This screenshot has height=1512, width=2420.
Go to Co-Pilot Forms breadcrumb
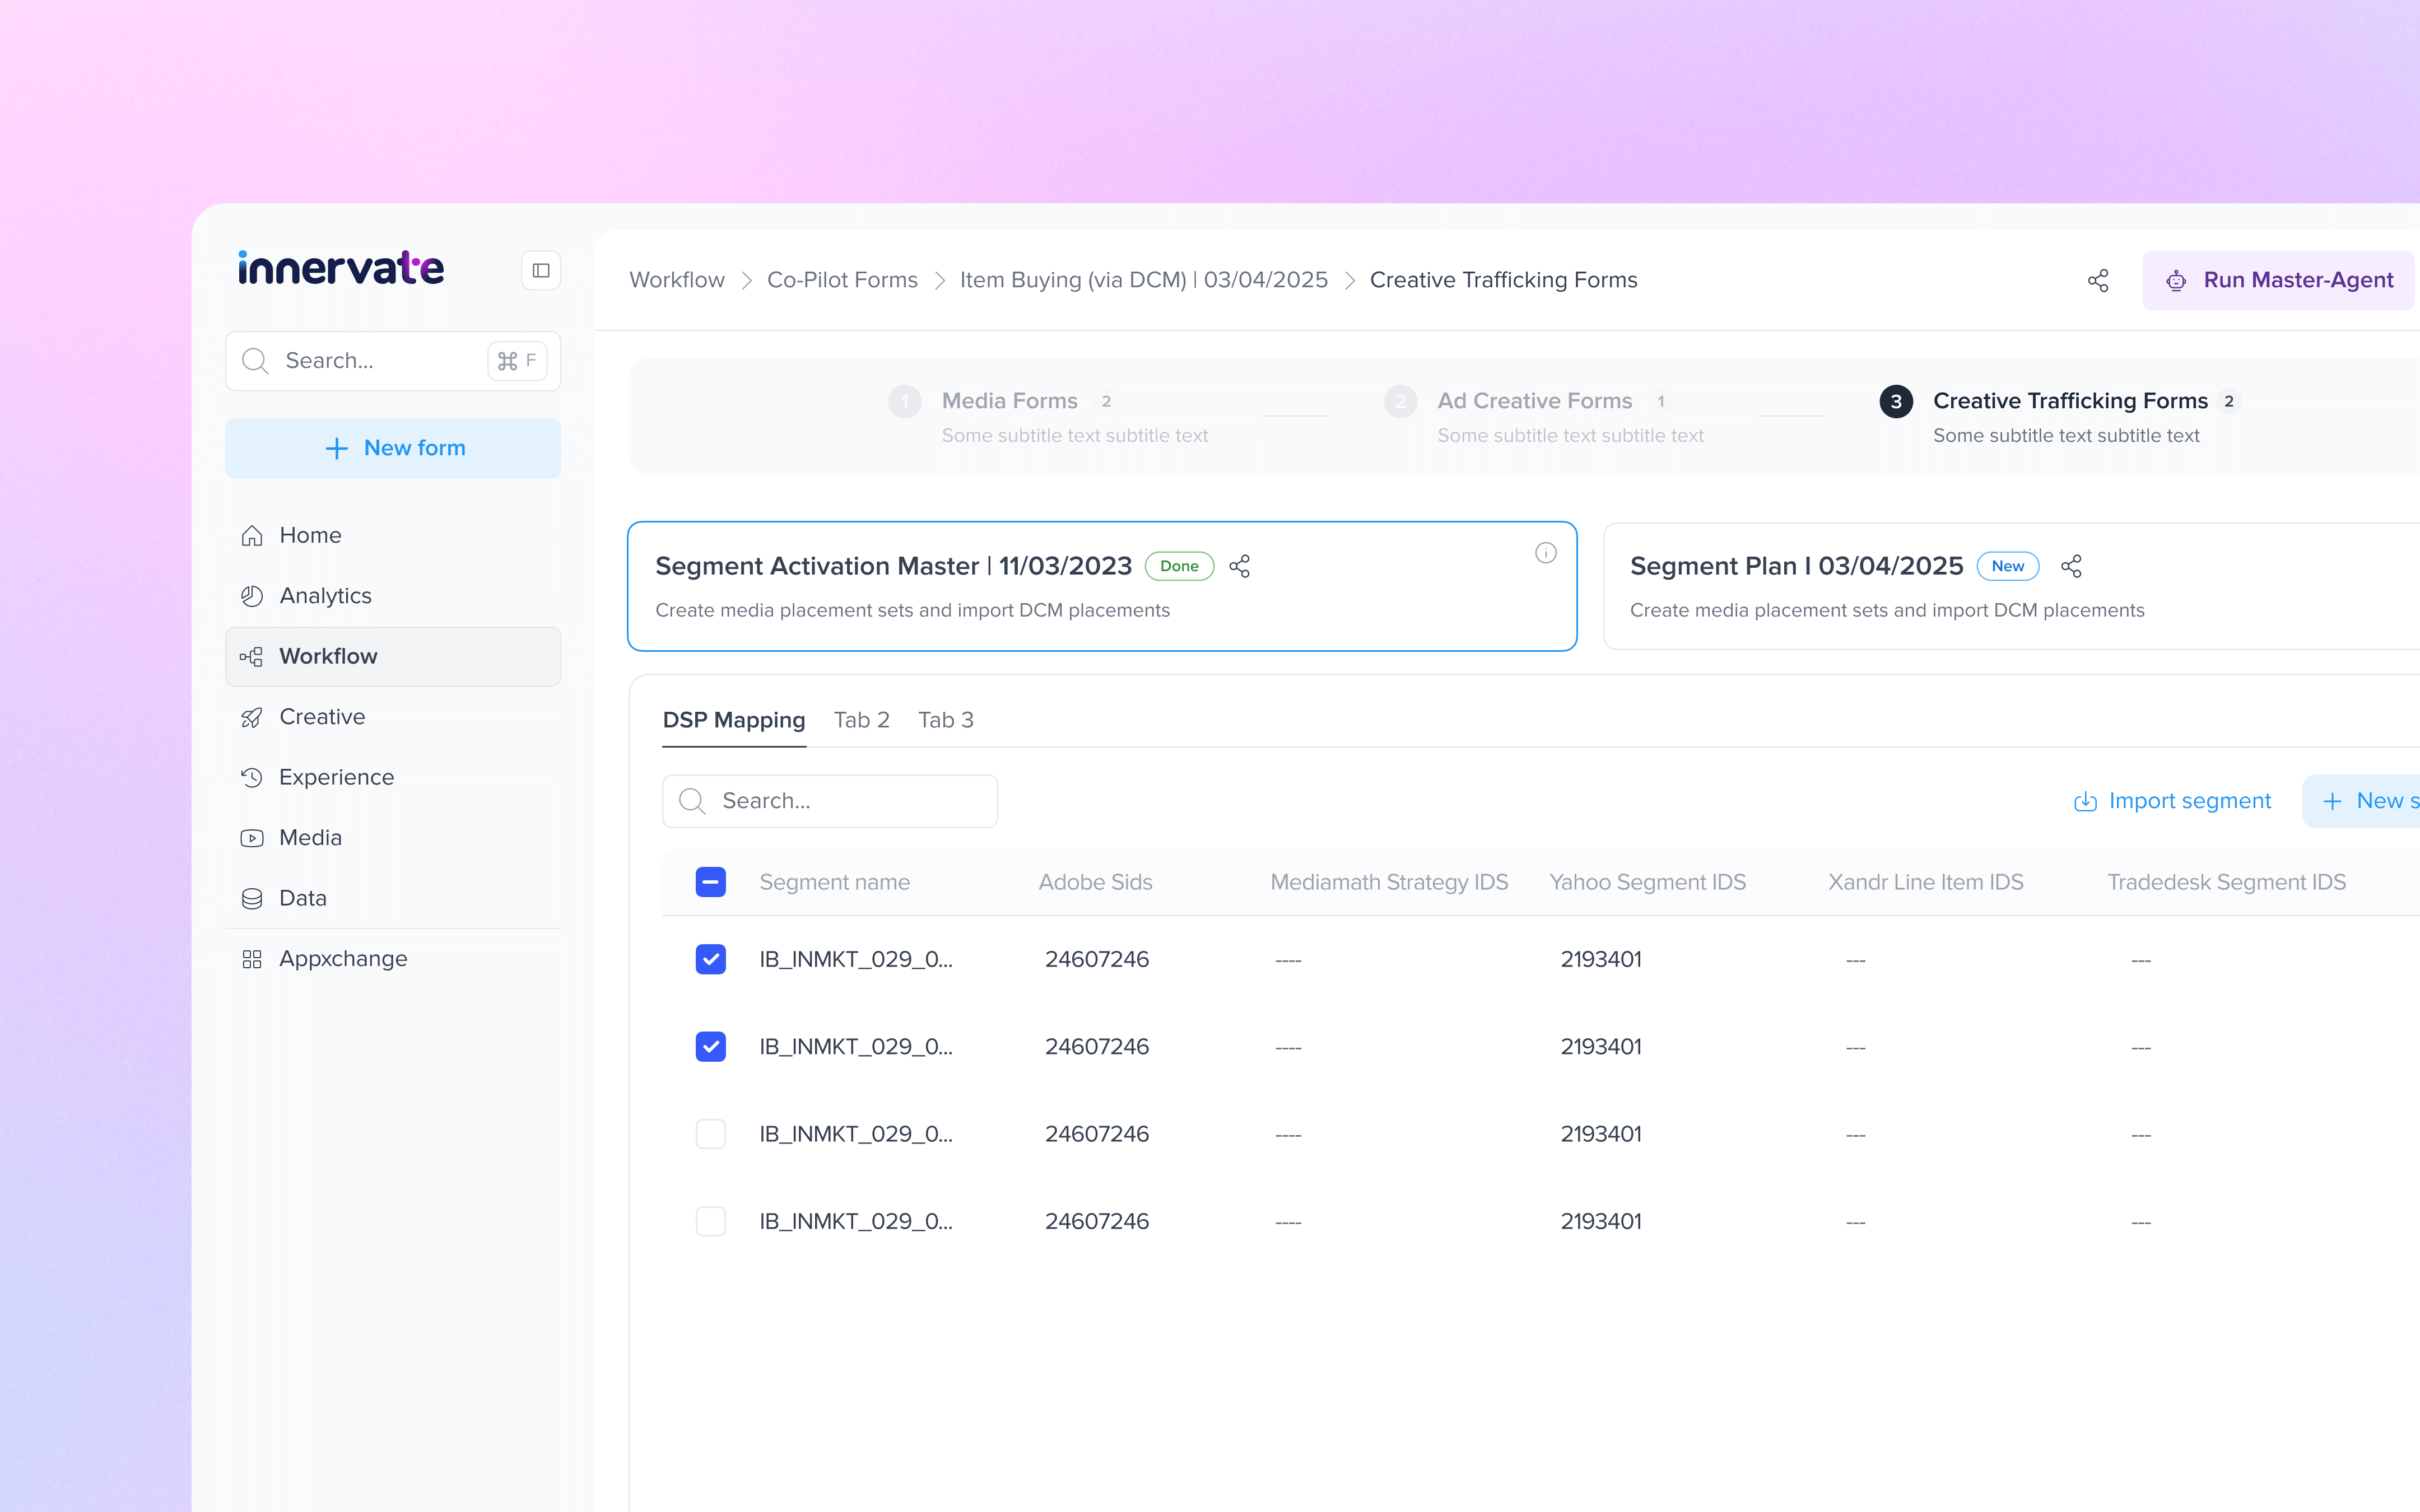click(x=842, y=280)
